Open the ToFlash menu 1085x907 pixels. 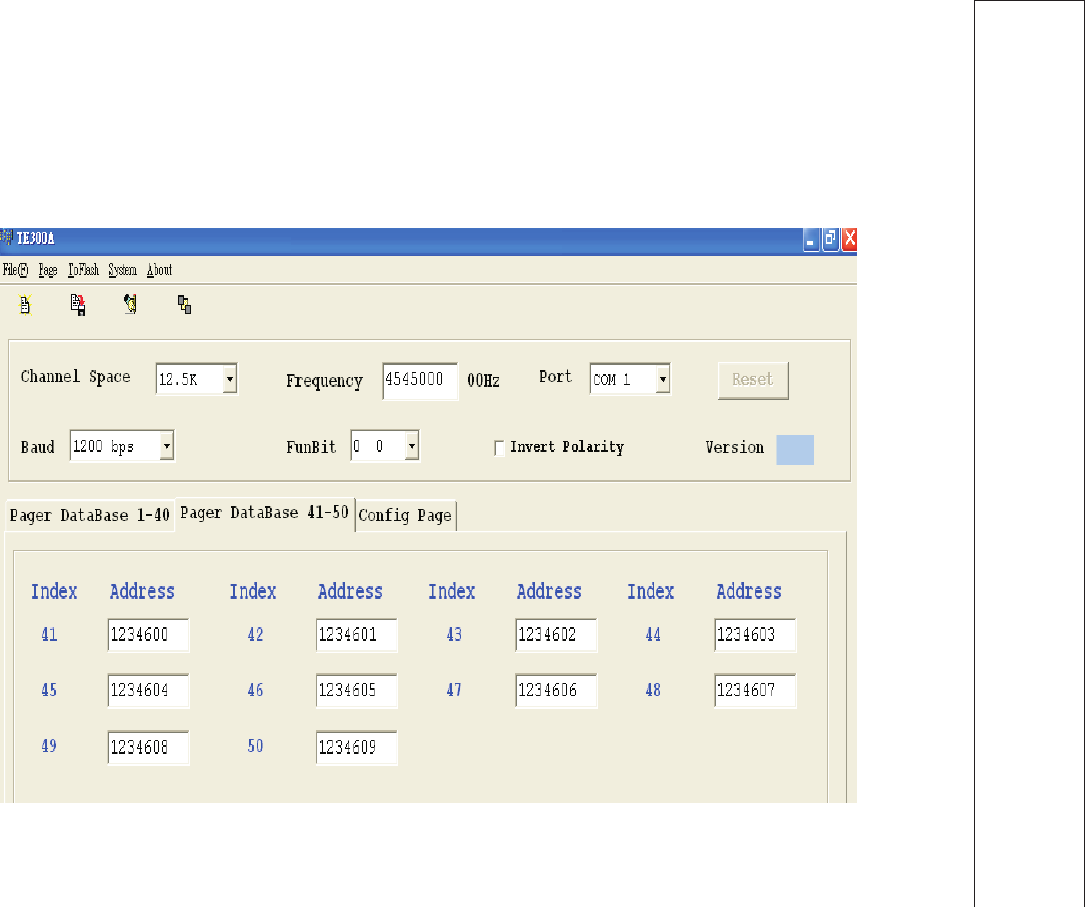coord(83,270)
